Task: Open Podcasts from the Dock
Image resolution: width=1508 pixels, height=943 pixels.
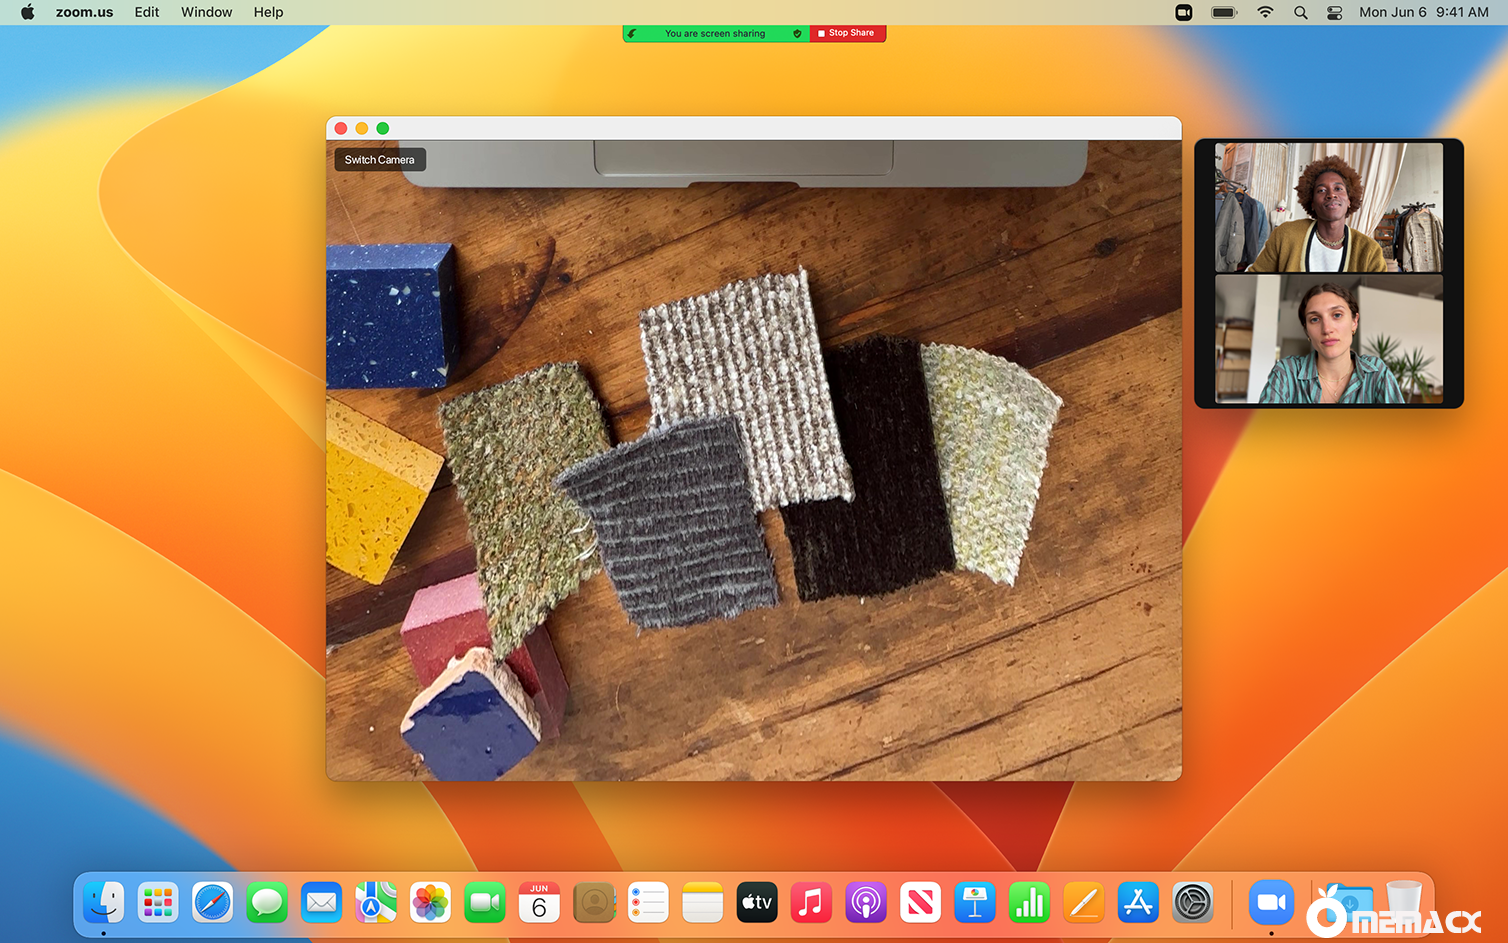Action: point(865,903)
